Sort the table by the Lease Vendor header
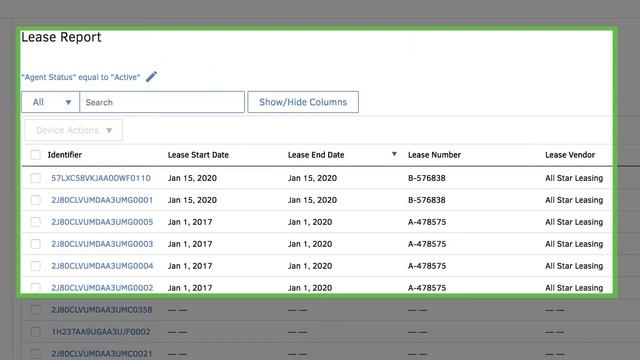The width and height of the screenshot is (640, 360). click(x=570, y=155)
